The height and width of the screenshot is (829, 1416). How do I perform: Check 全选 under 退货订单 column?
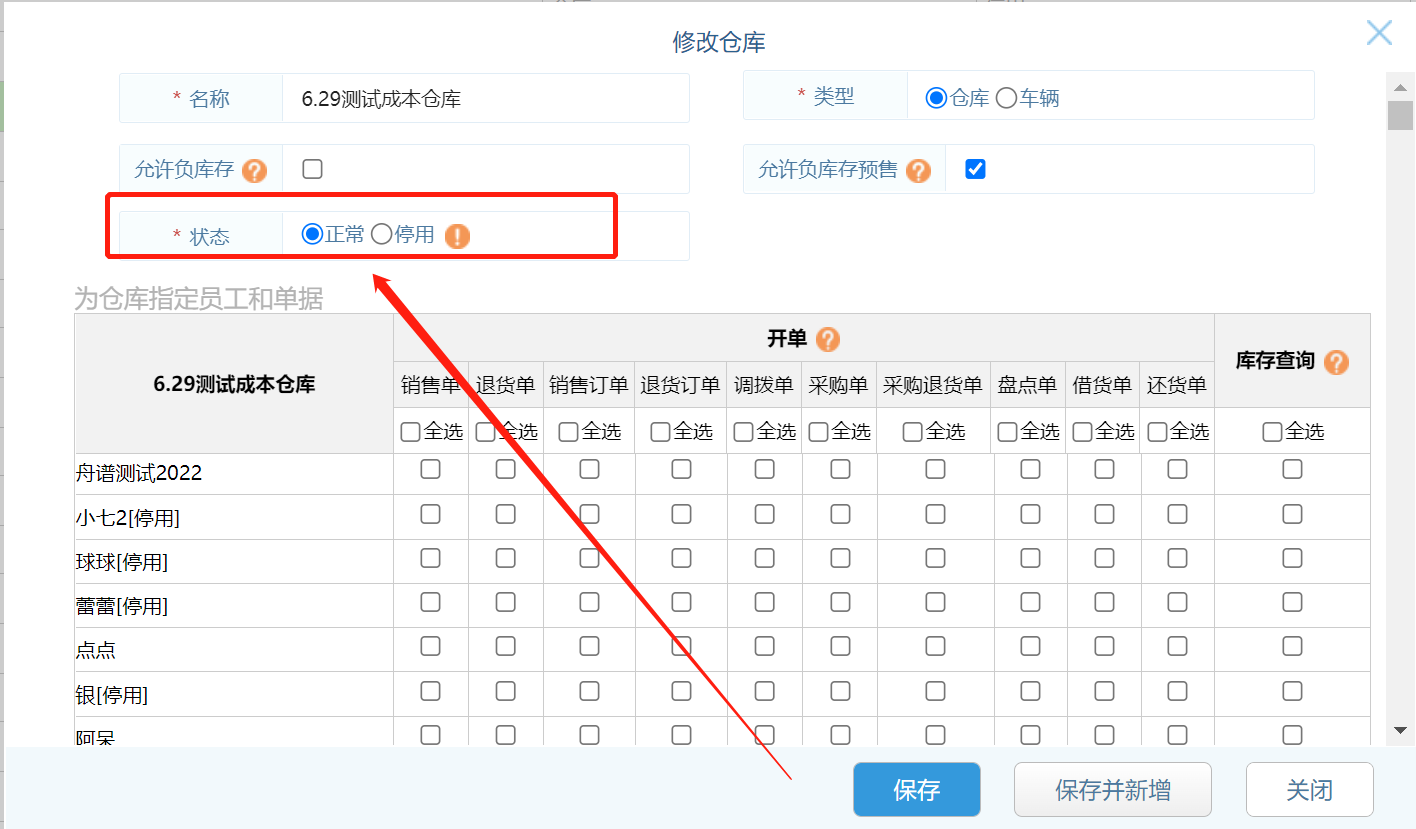tap(660, 432)
